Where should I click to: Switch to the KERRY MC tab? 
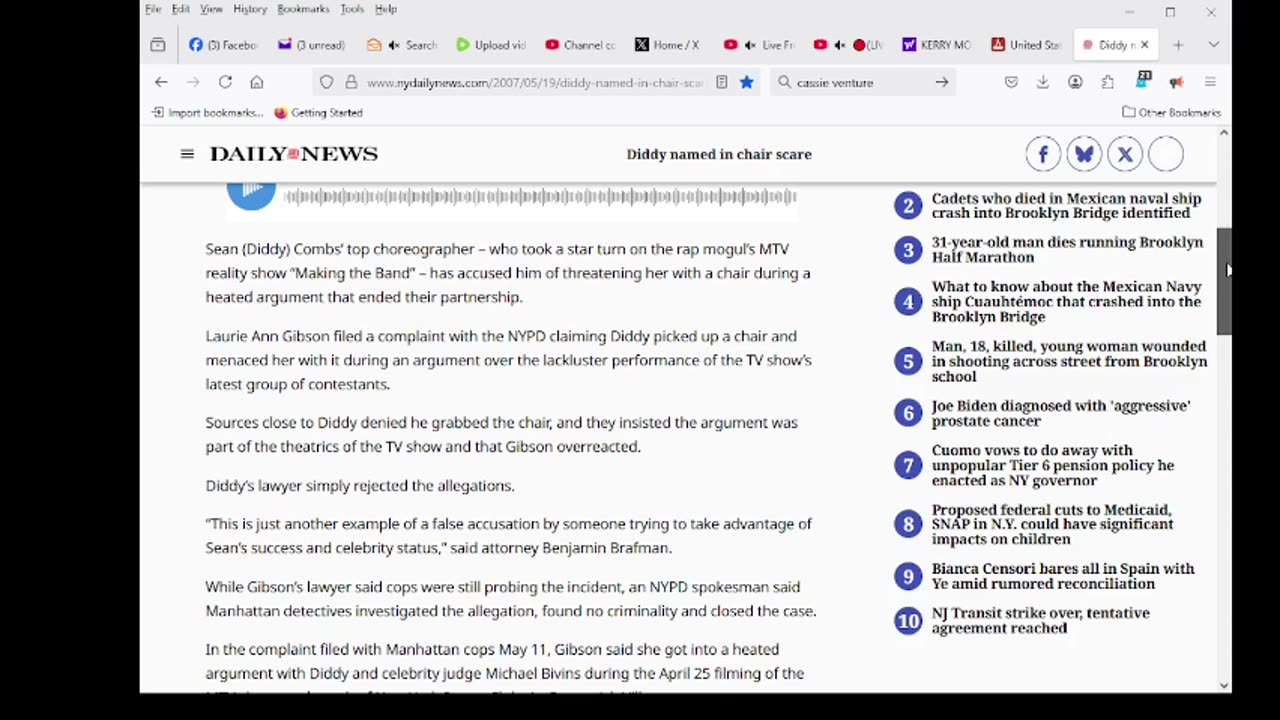[936, 45]
